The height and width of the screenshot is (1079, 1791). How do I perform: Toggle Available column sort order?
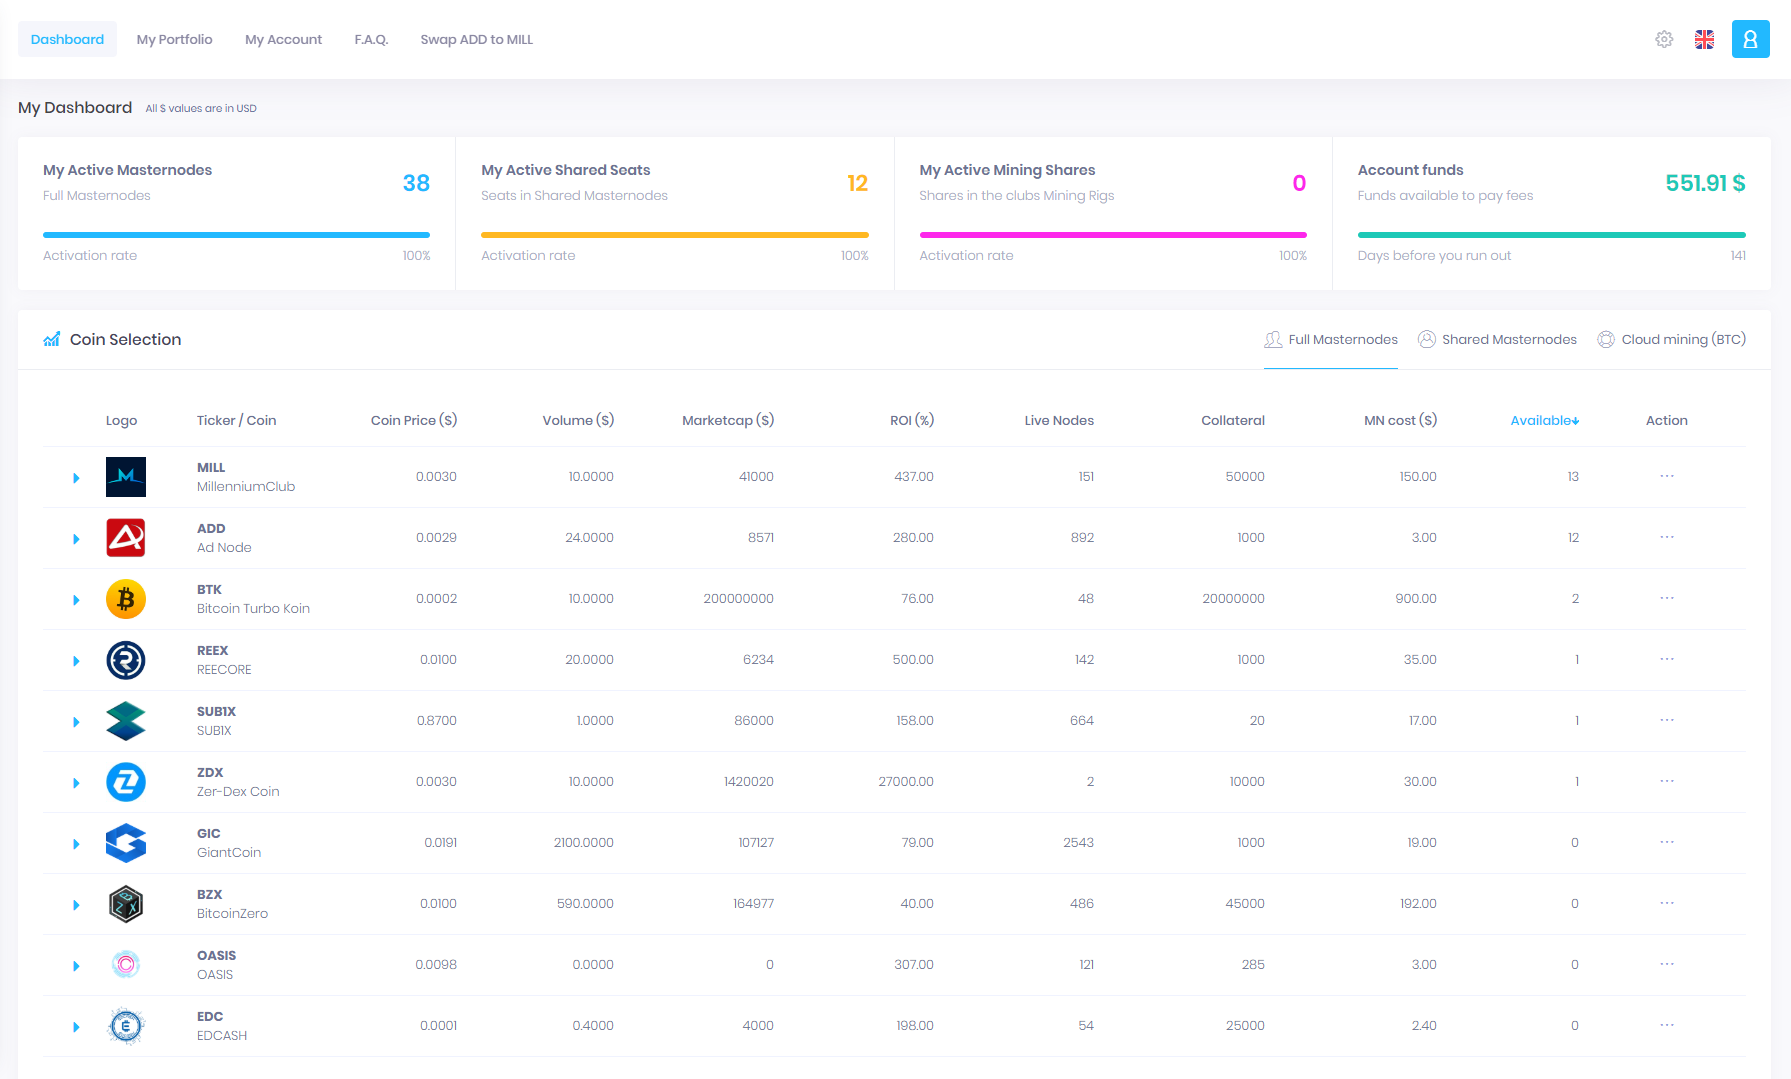point(1544,420)
